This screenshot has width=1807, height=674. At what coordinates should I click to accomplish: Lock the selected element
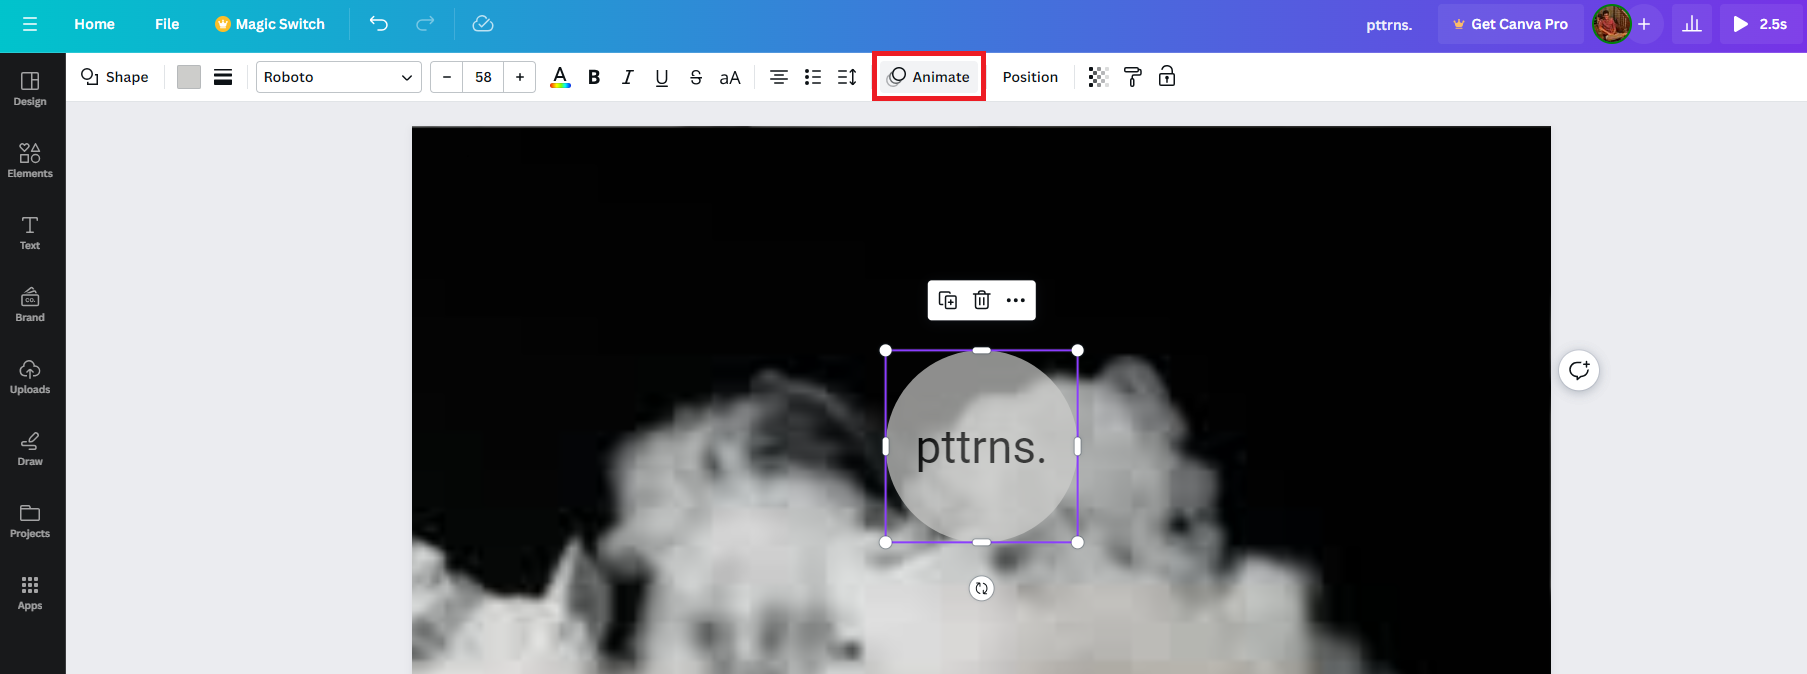click(x=1167, y=77)
